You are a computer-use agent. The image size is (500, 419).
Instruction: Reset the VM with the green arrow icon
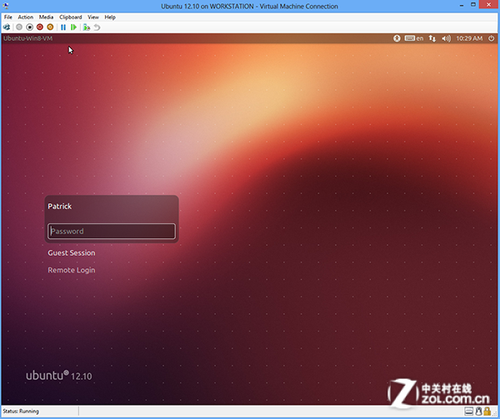pyautogui.click(x=74, y=27)
